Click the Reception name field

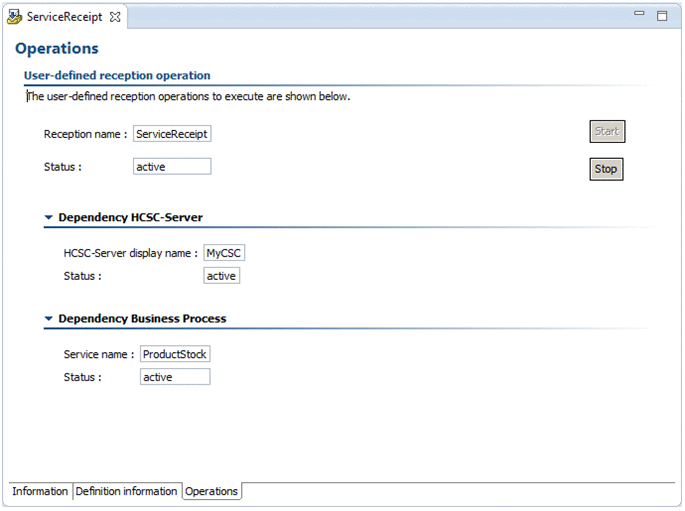172,133
